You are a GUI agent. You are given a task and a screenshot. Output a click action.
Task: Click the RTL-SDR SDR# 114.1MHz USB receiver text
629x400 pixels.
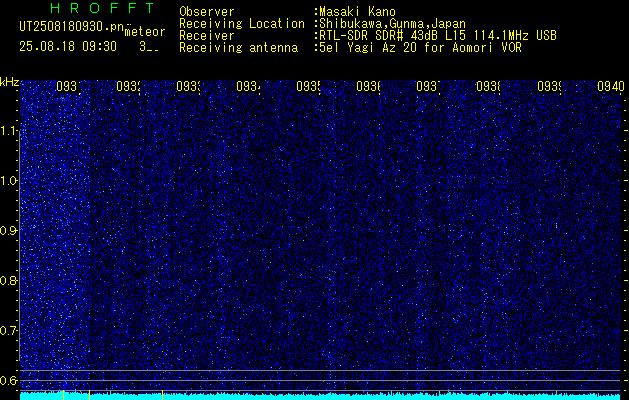point(436,36)
